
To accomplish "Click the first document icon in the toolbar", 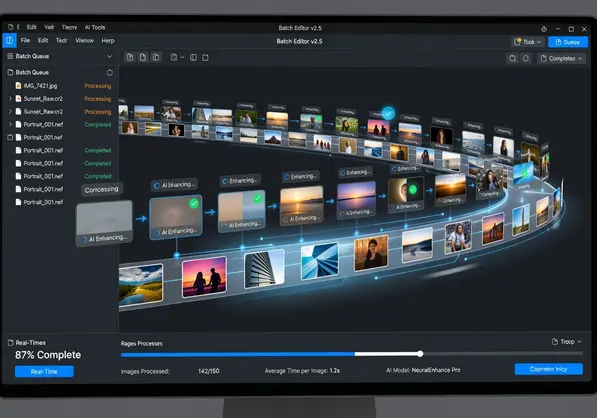I will click(x=130, y=57).
